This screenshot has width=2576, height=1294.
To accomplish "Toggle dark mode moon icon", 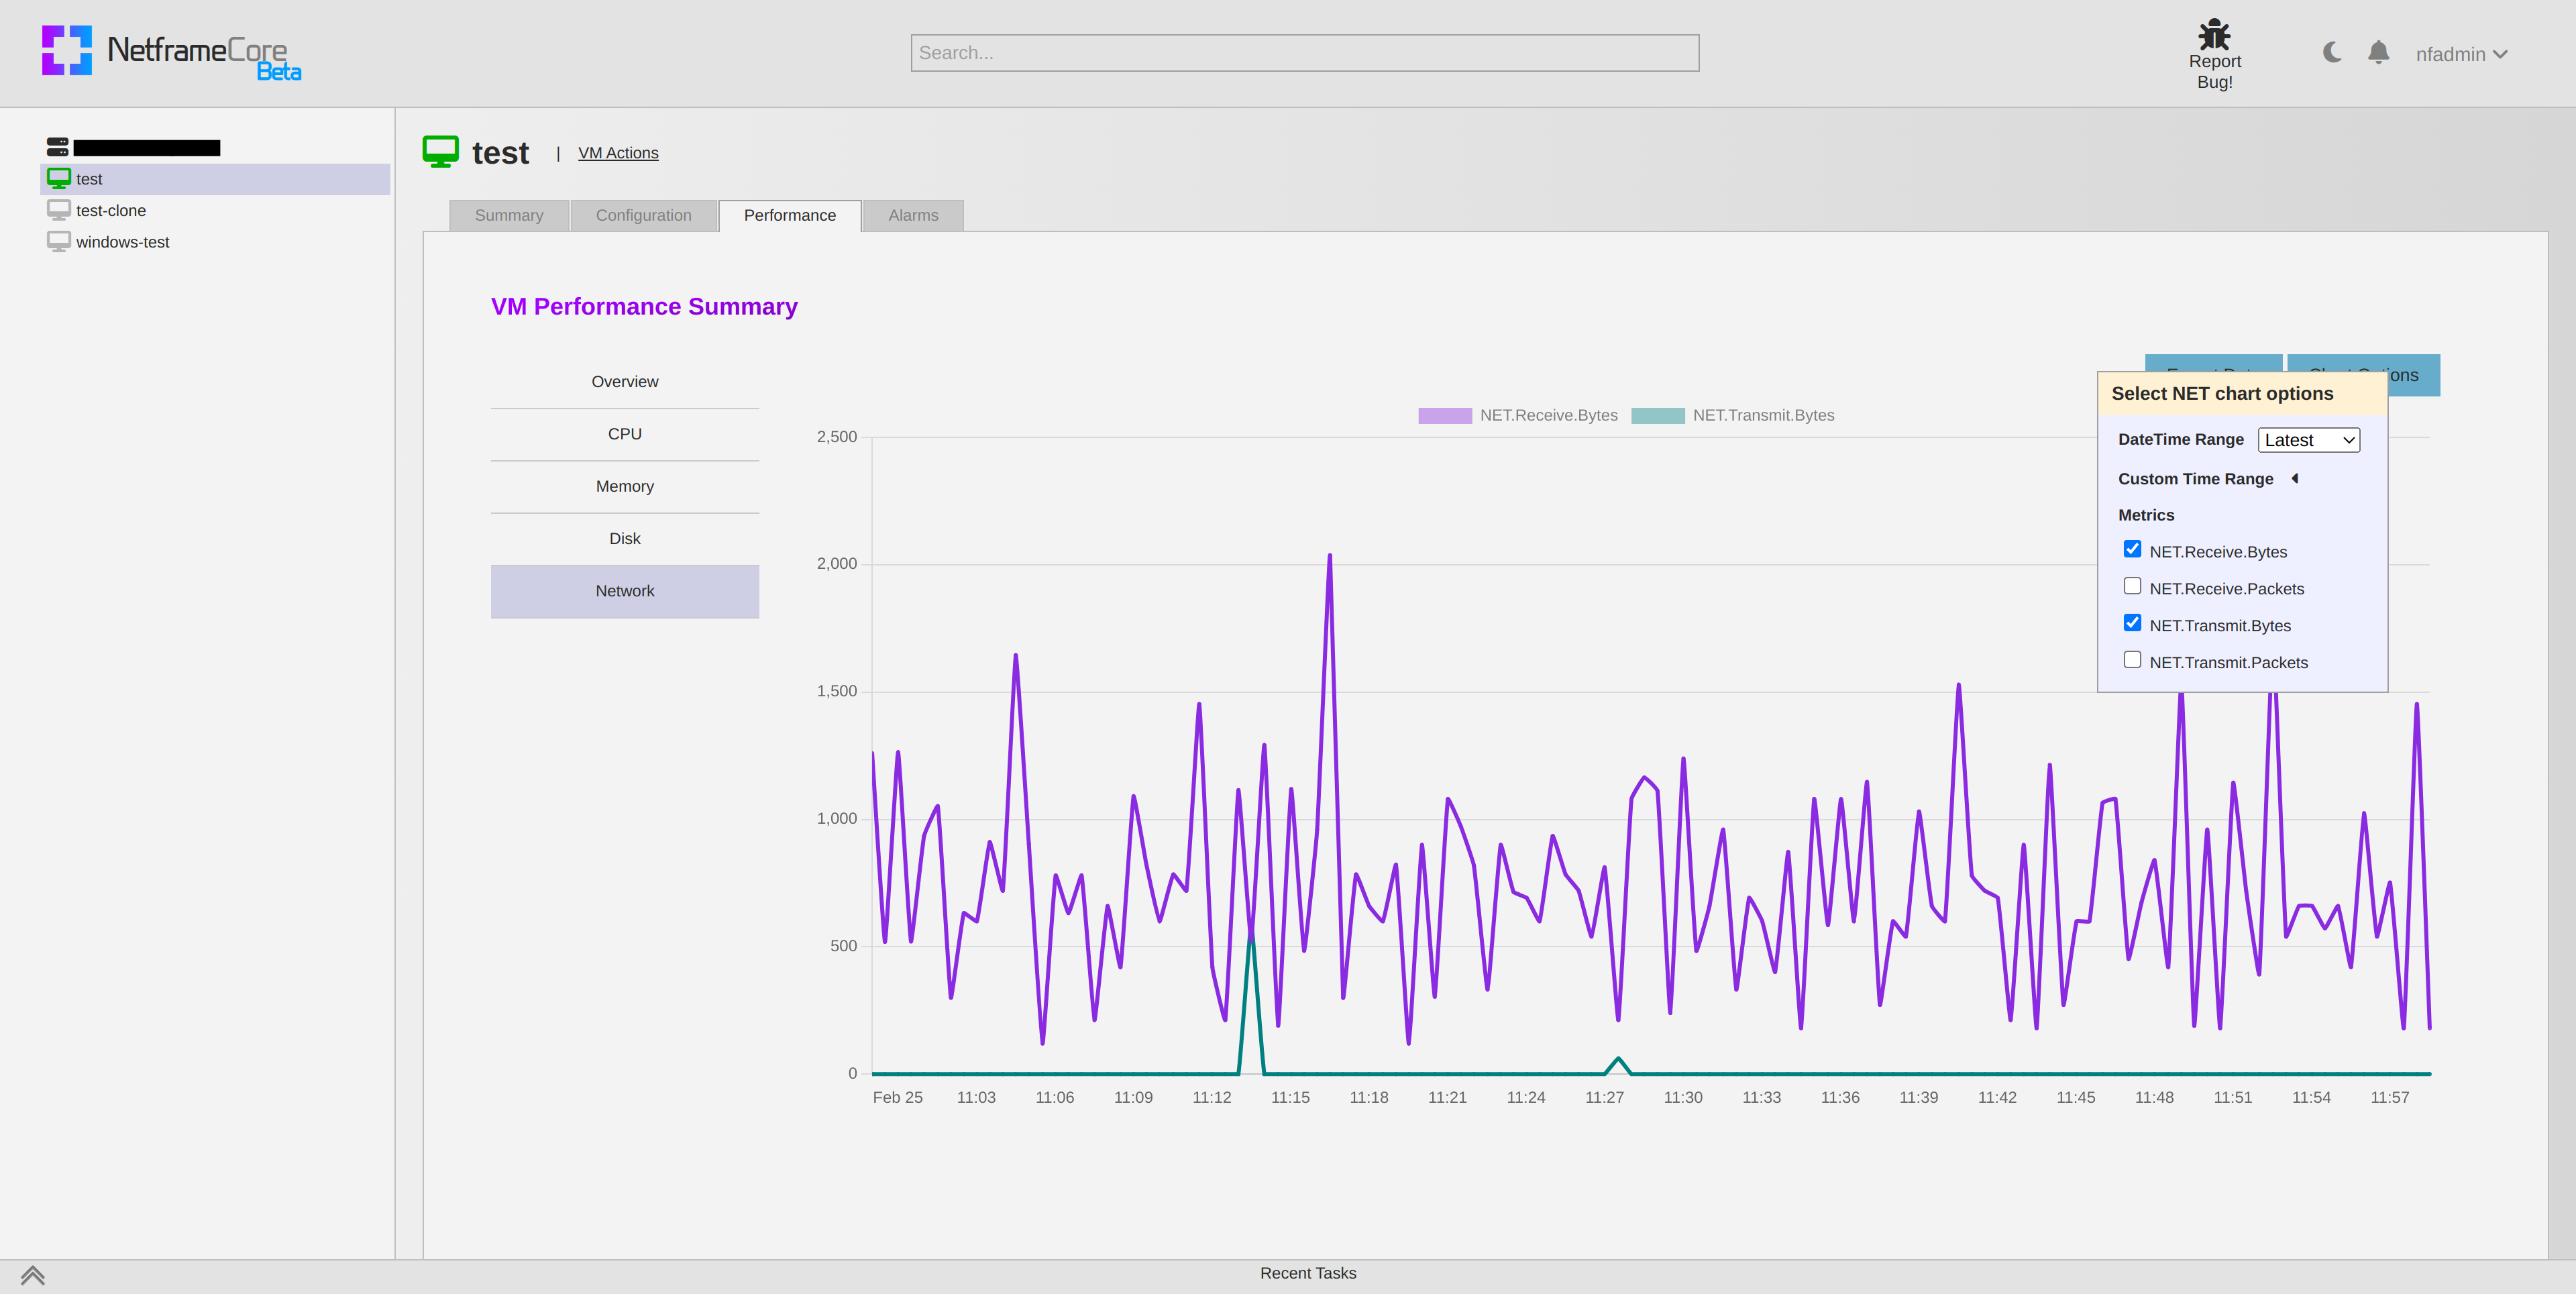I will (2332, 52).
